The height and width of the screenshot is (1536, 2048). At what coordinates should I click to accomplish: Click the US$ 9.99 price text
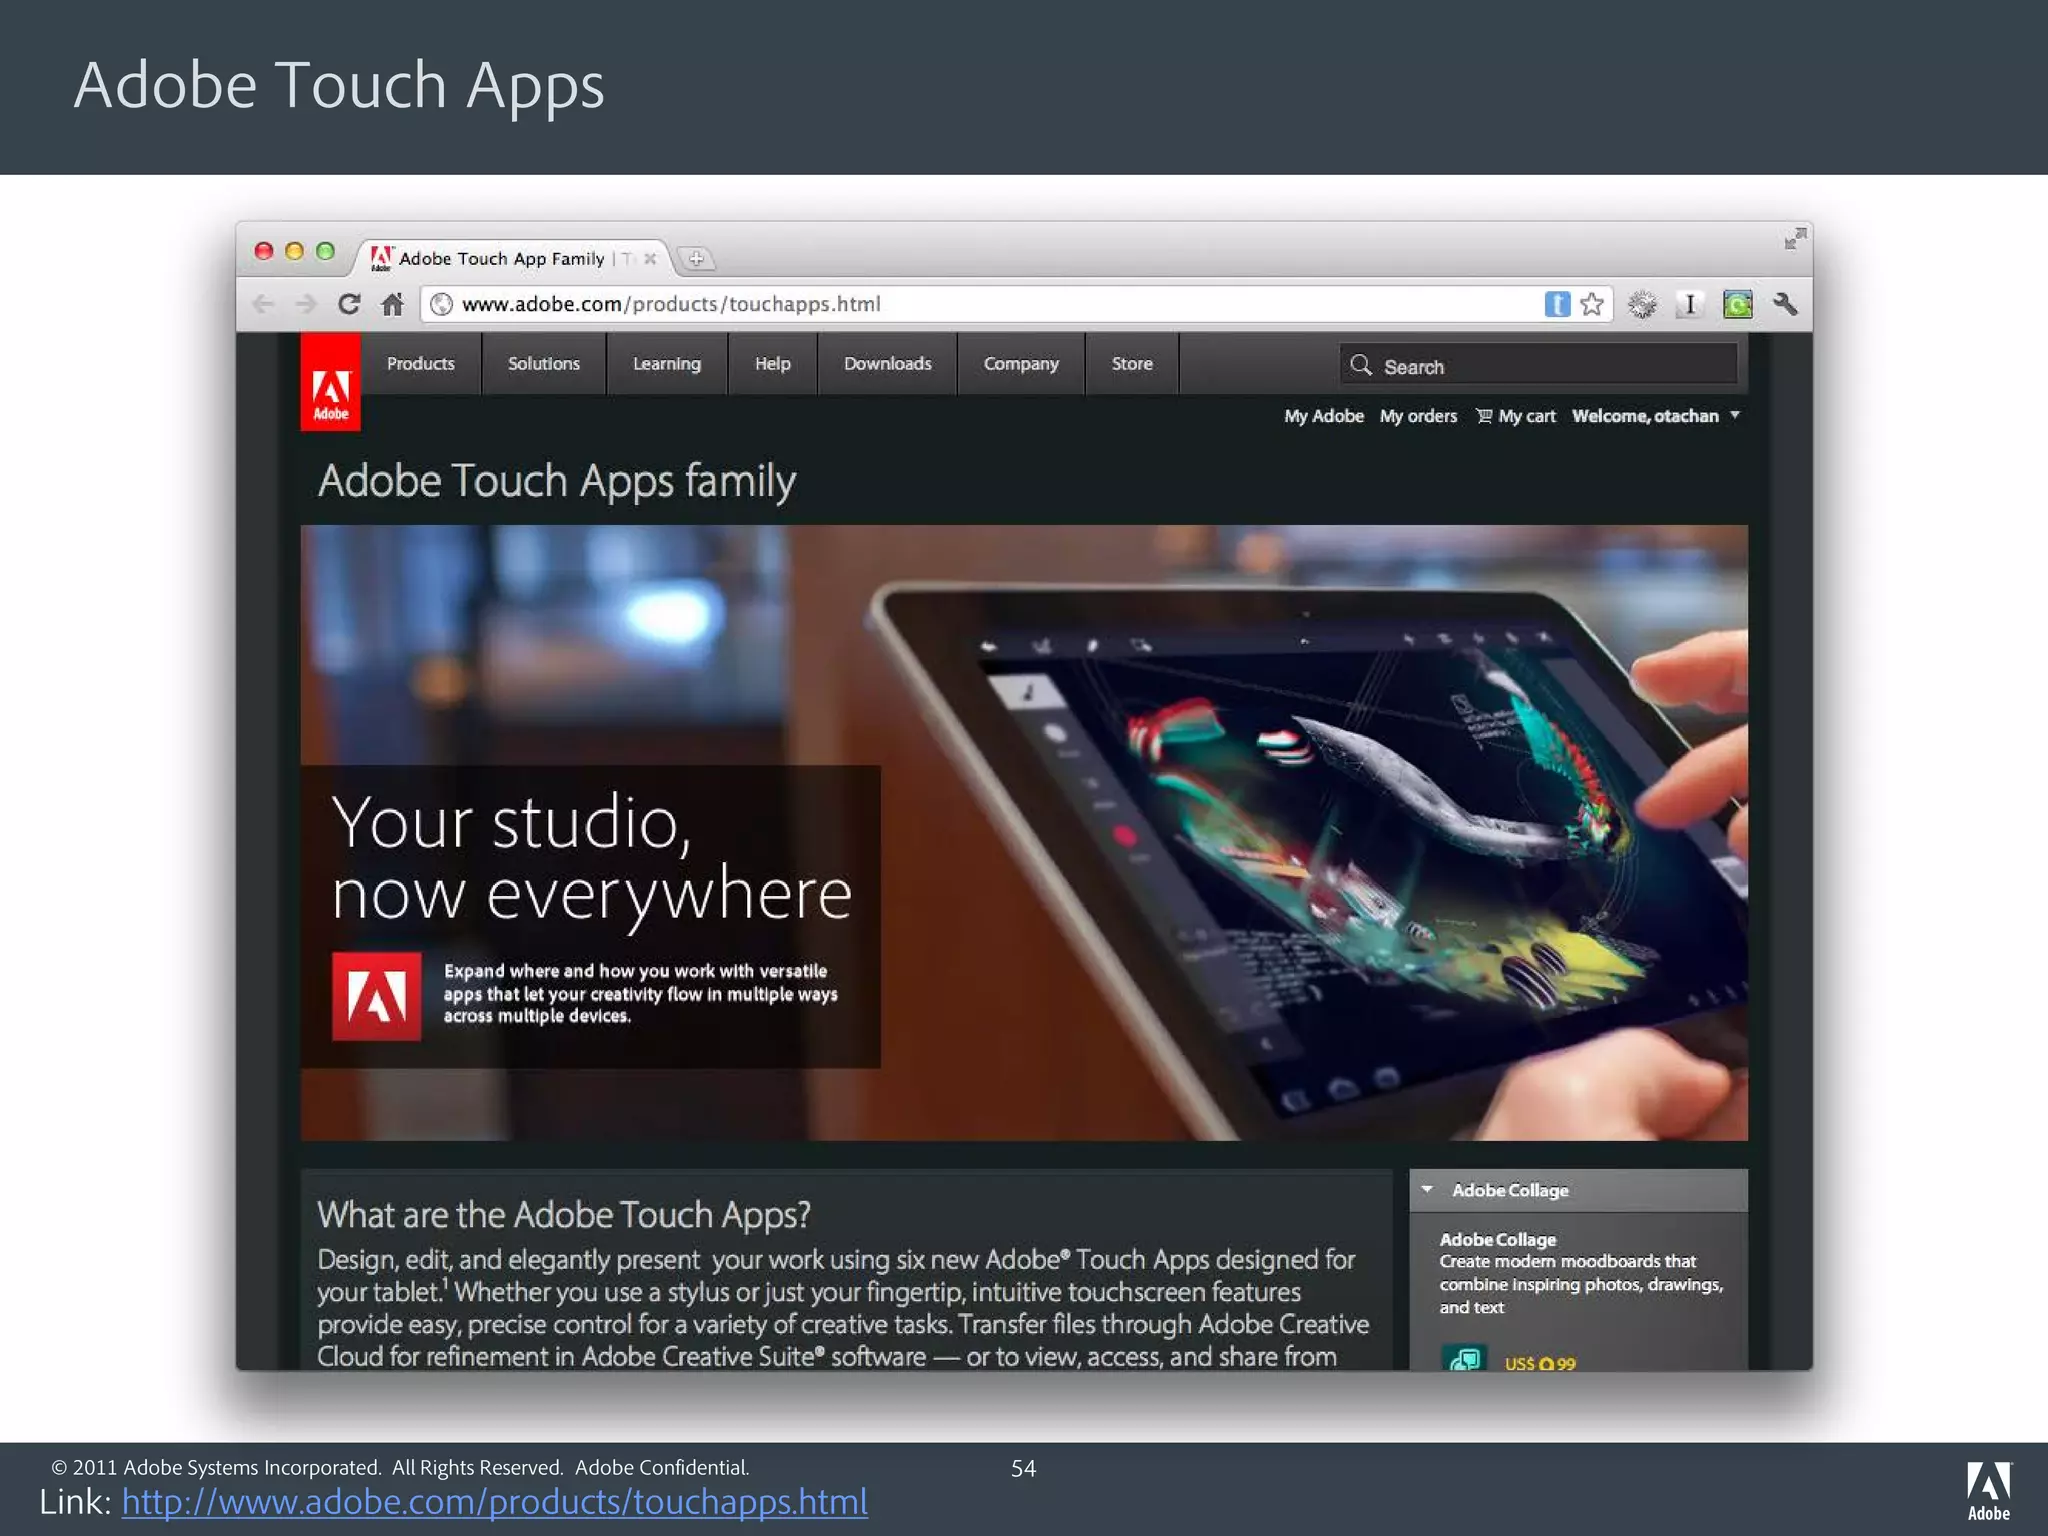(1540, 1362)
